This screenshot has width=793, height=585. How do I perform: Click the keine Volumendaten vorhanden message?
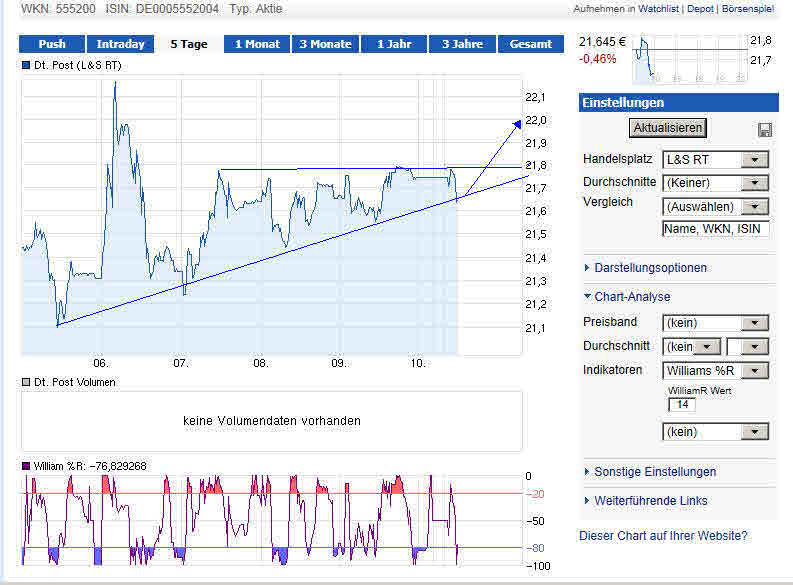coord(272,421)
